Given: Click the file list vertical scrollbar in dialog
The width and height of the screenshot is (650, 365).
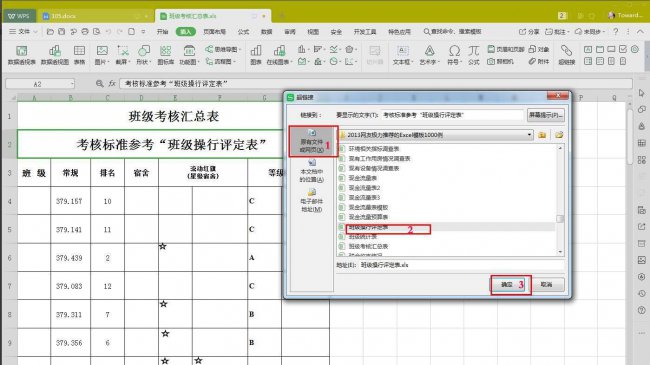Looking at the screenshot, I should point(560,200).
